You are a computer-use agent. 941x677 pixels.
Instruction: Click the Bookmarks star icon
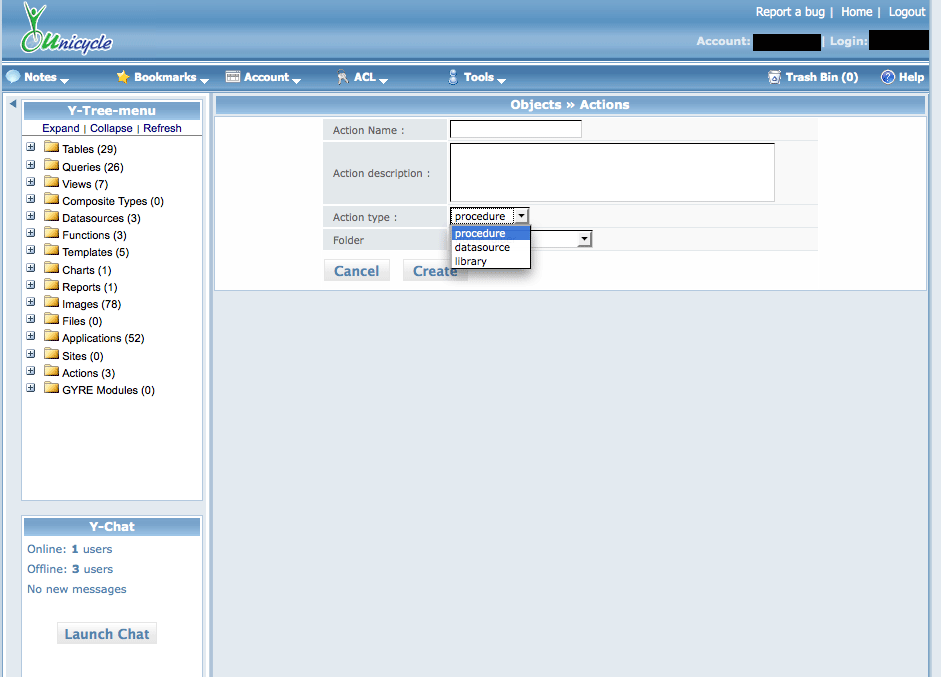[x=123, y=77]
